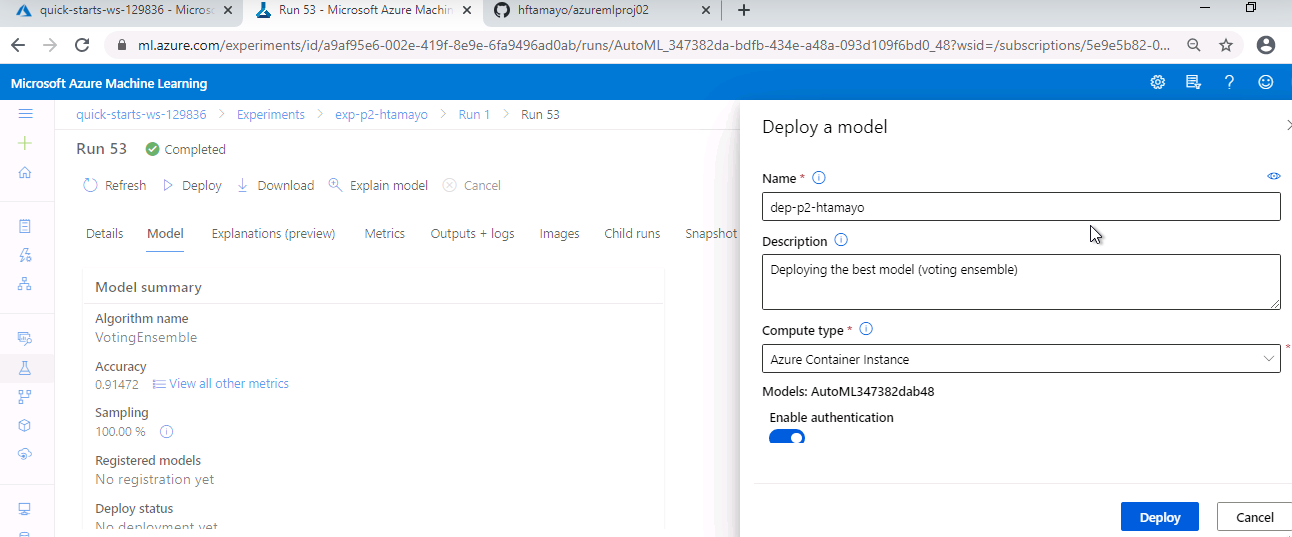Click info icon next to Description
Screen dimensions: 1292x537
click(841, 240)
